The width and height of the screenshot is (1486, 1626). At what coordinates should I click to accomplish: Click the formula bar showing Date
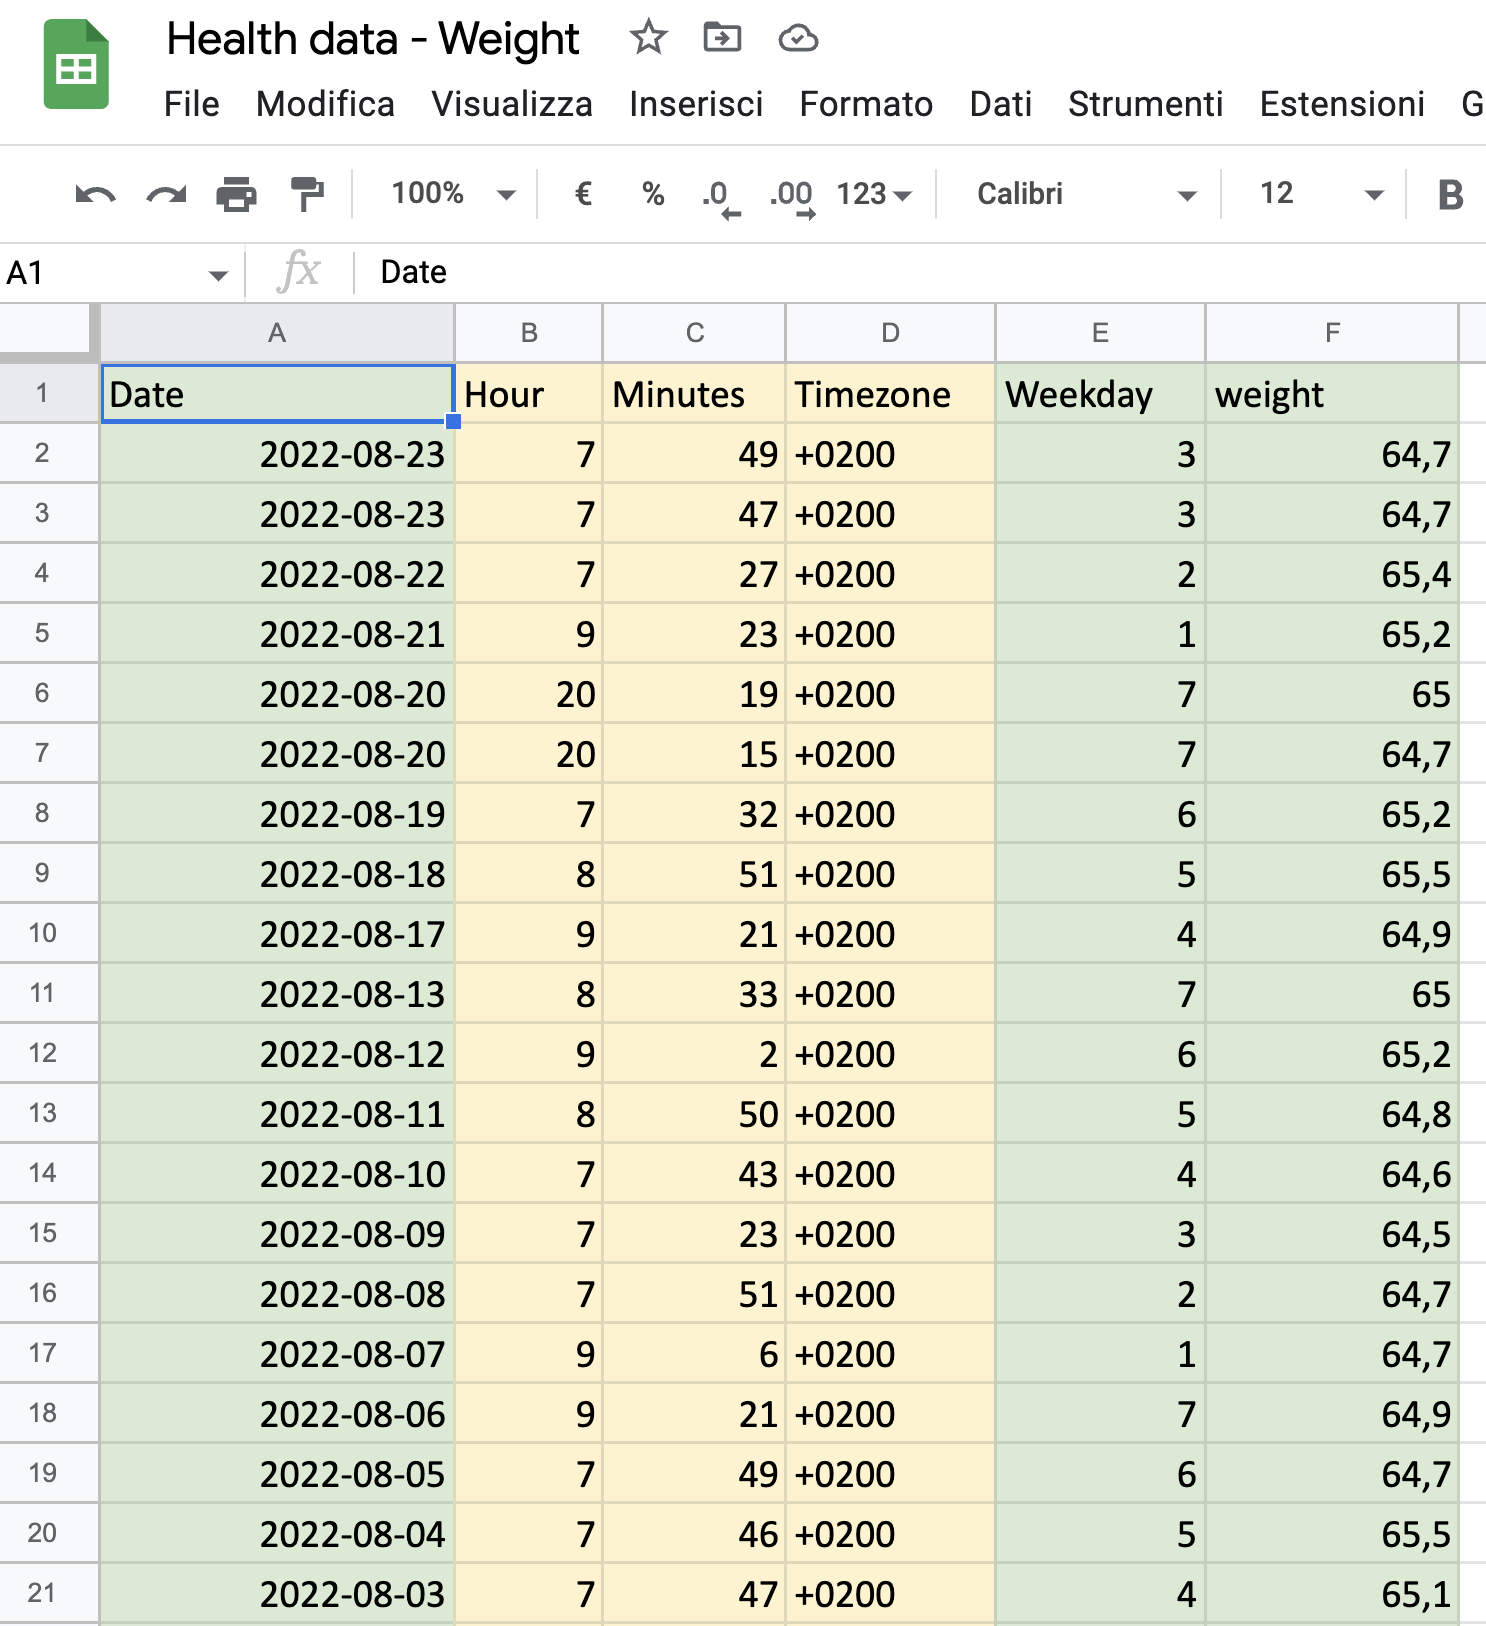click(x=920, y=272)
